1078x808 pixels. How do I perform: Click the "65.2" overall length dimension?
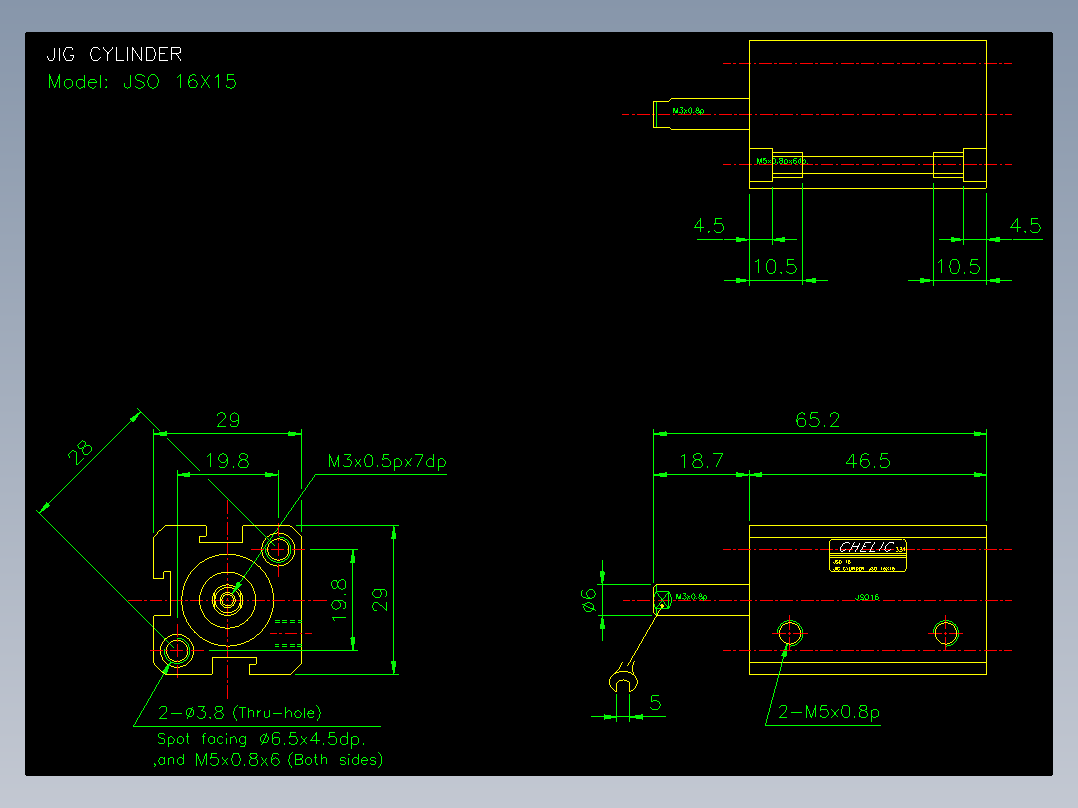pos(817,420)
